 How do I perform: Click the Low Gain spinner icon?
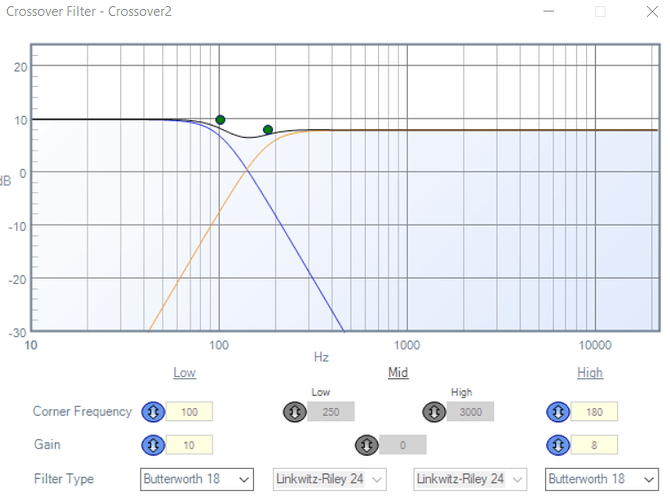click(153, 444)
